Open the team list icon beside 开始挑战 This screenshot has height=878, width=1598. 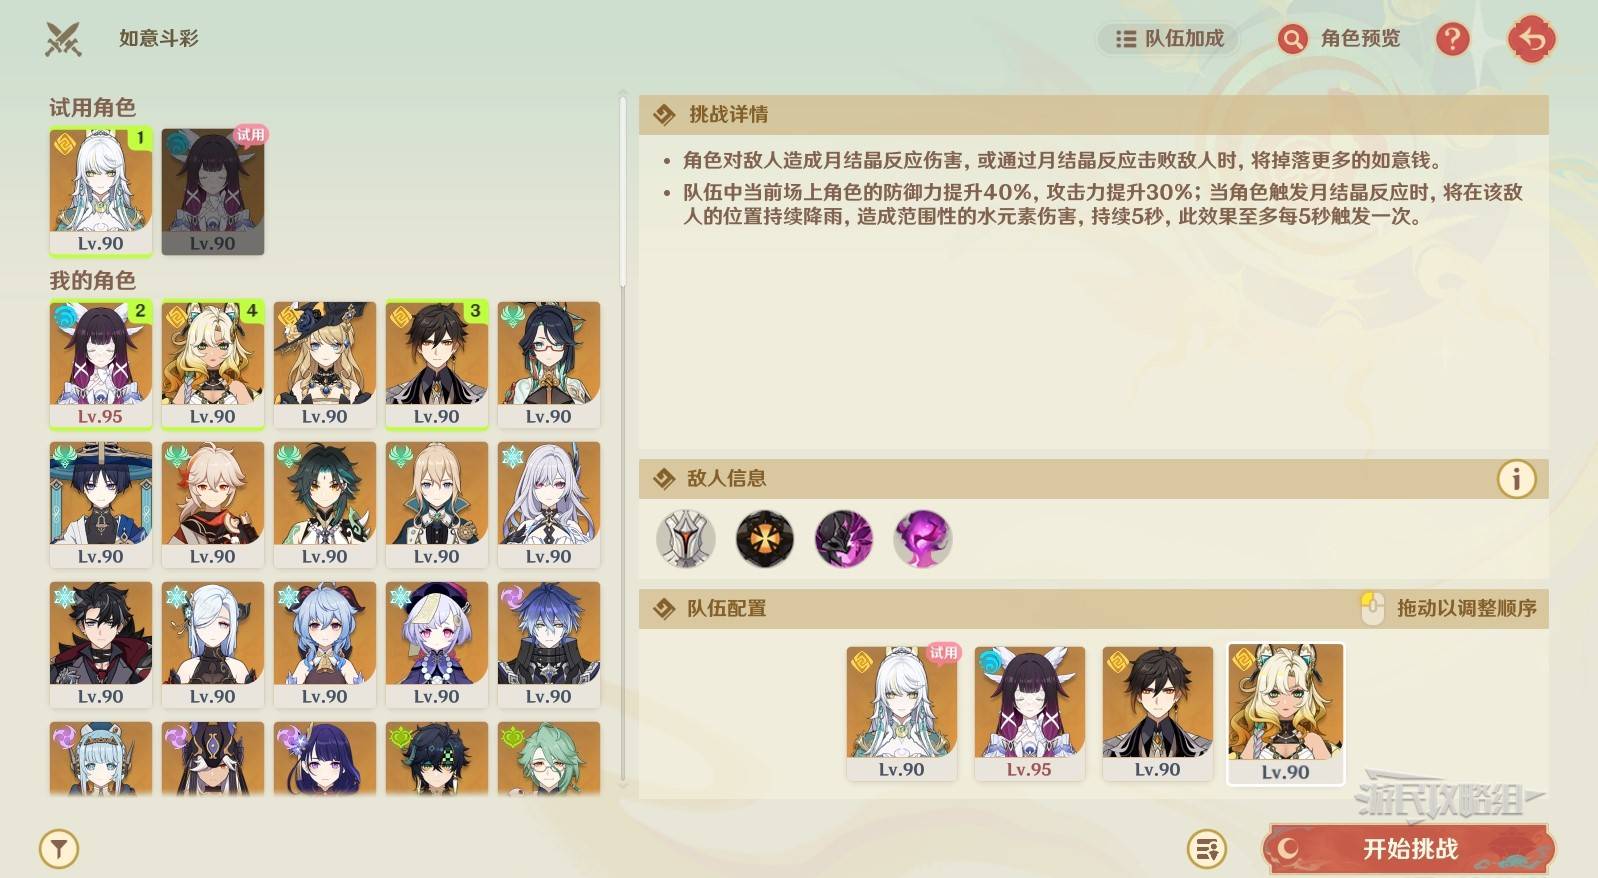coord(1206,849)
